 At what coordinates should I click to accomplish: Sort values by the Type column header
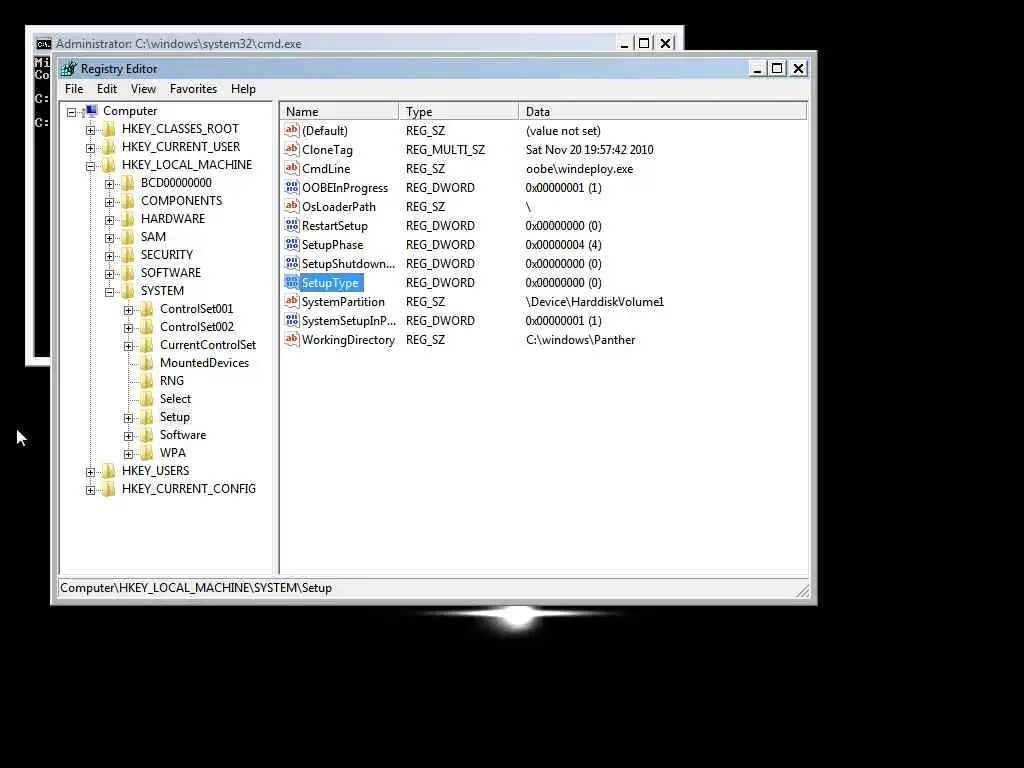click(458, 112)
